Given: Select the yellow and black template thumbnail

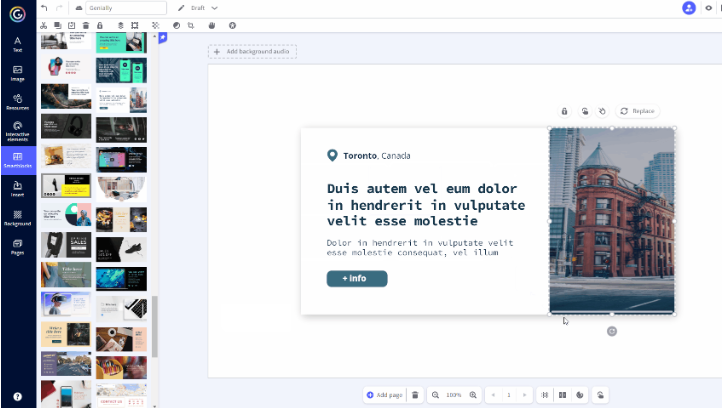Looking at the screenshot, I should click(x=66, y=186).
